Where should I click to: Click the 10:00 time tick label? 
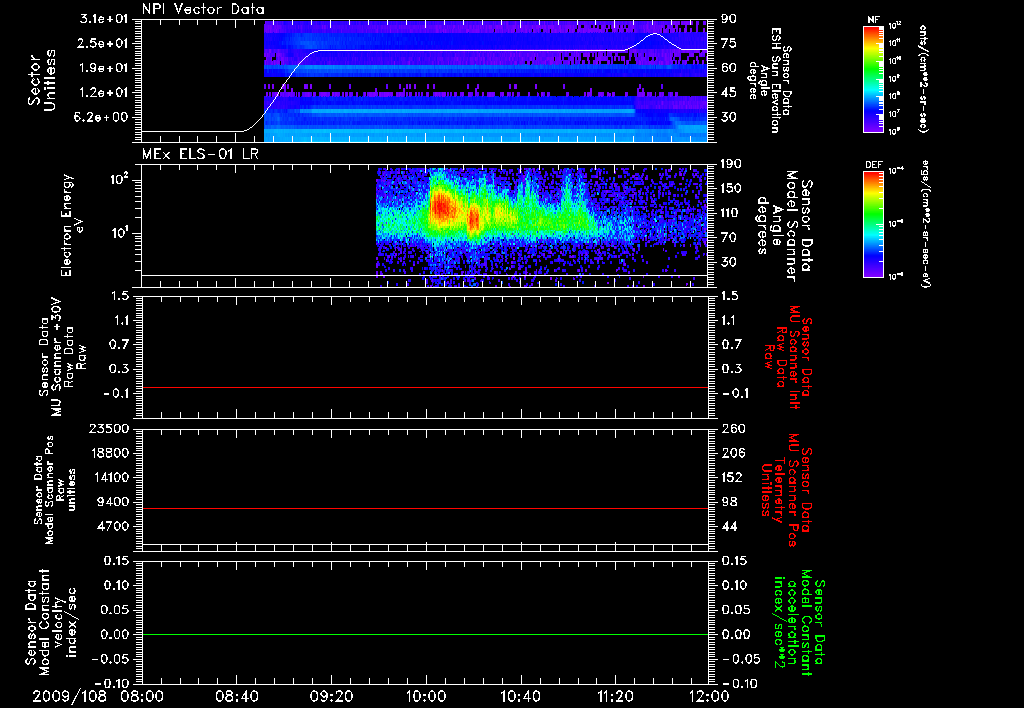426,696
